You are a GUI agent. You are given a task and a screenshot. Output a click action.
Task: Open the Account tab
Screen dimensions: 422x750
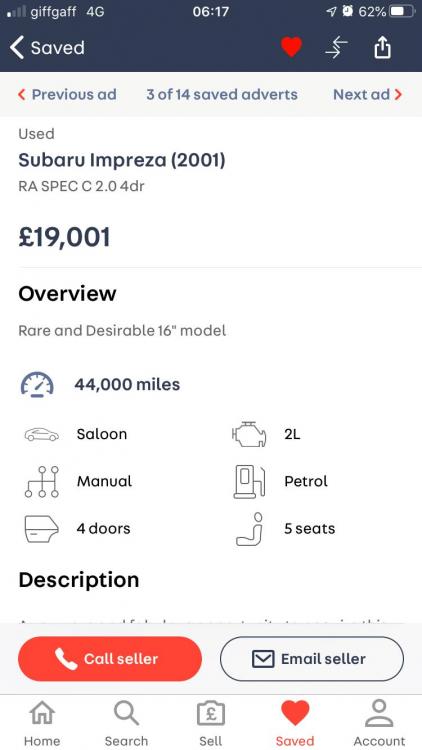click(379, 723)
